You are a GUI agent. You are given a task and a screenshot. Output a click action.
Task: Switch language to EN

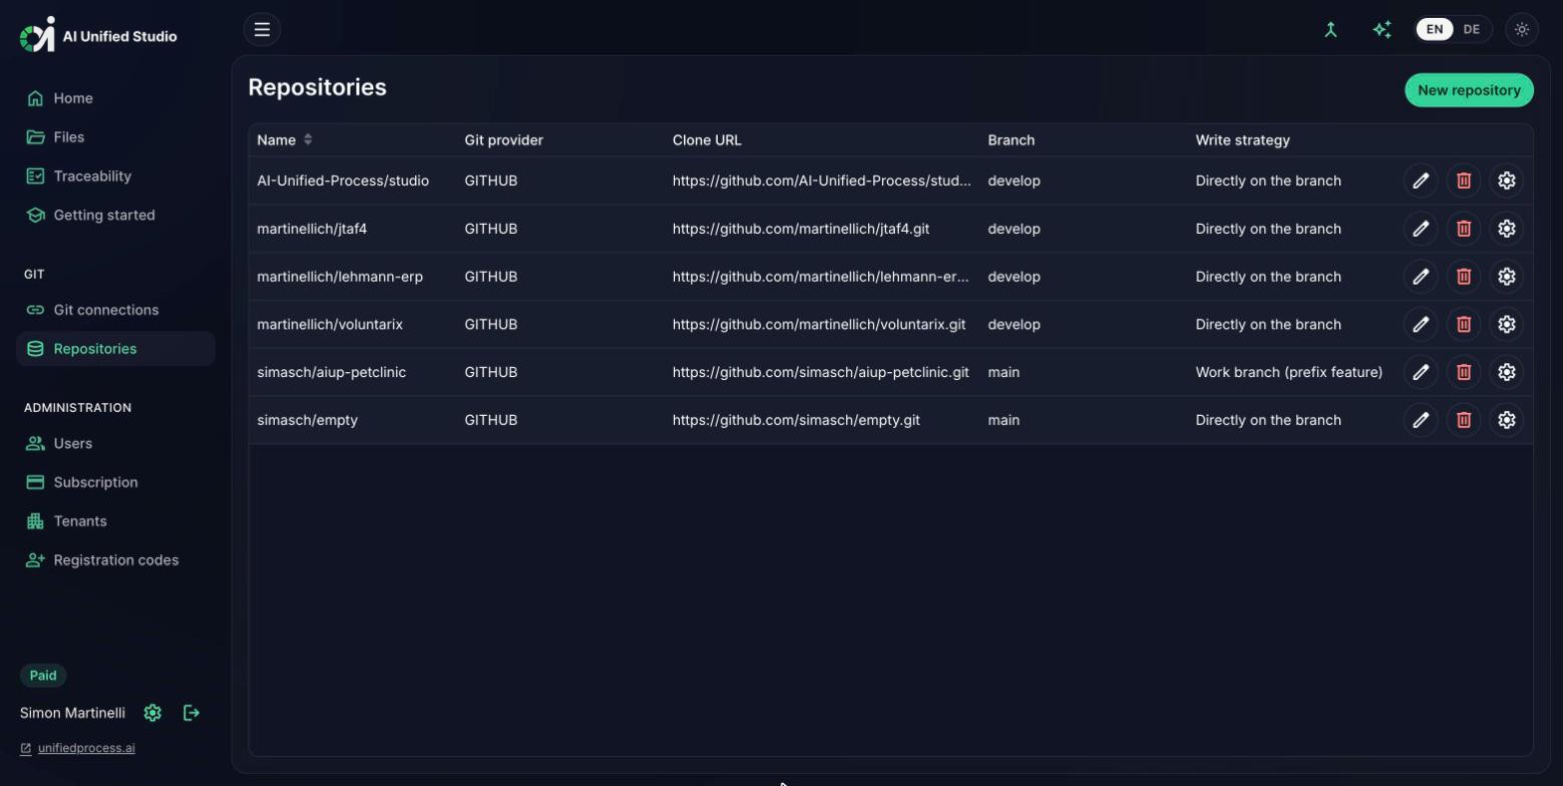pyautogui.click(x=1434, y=29)
